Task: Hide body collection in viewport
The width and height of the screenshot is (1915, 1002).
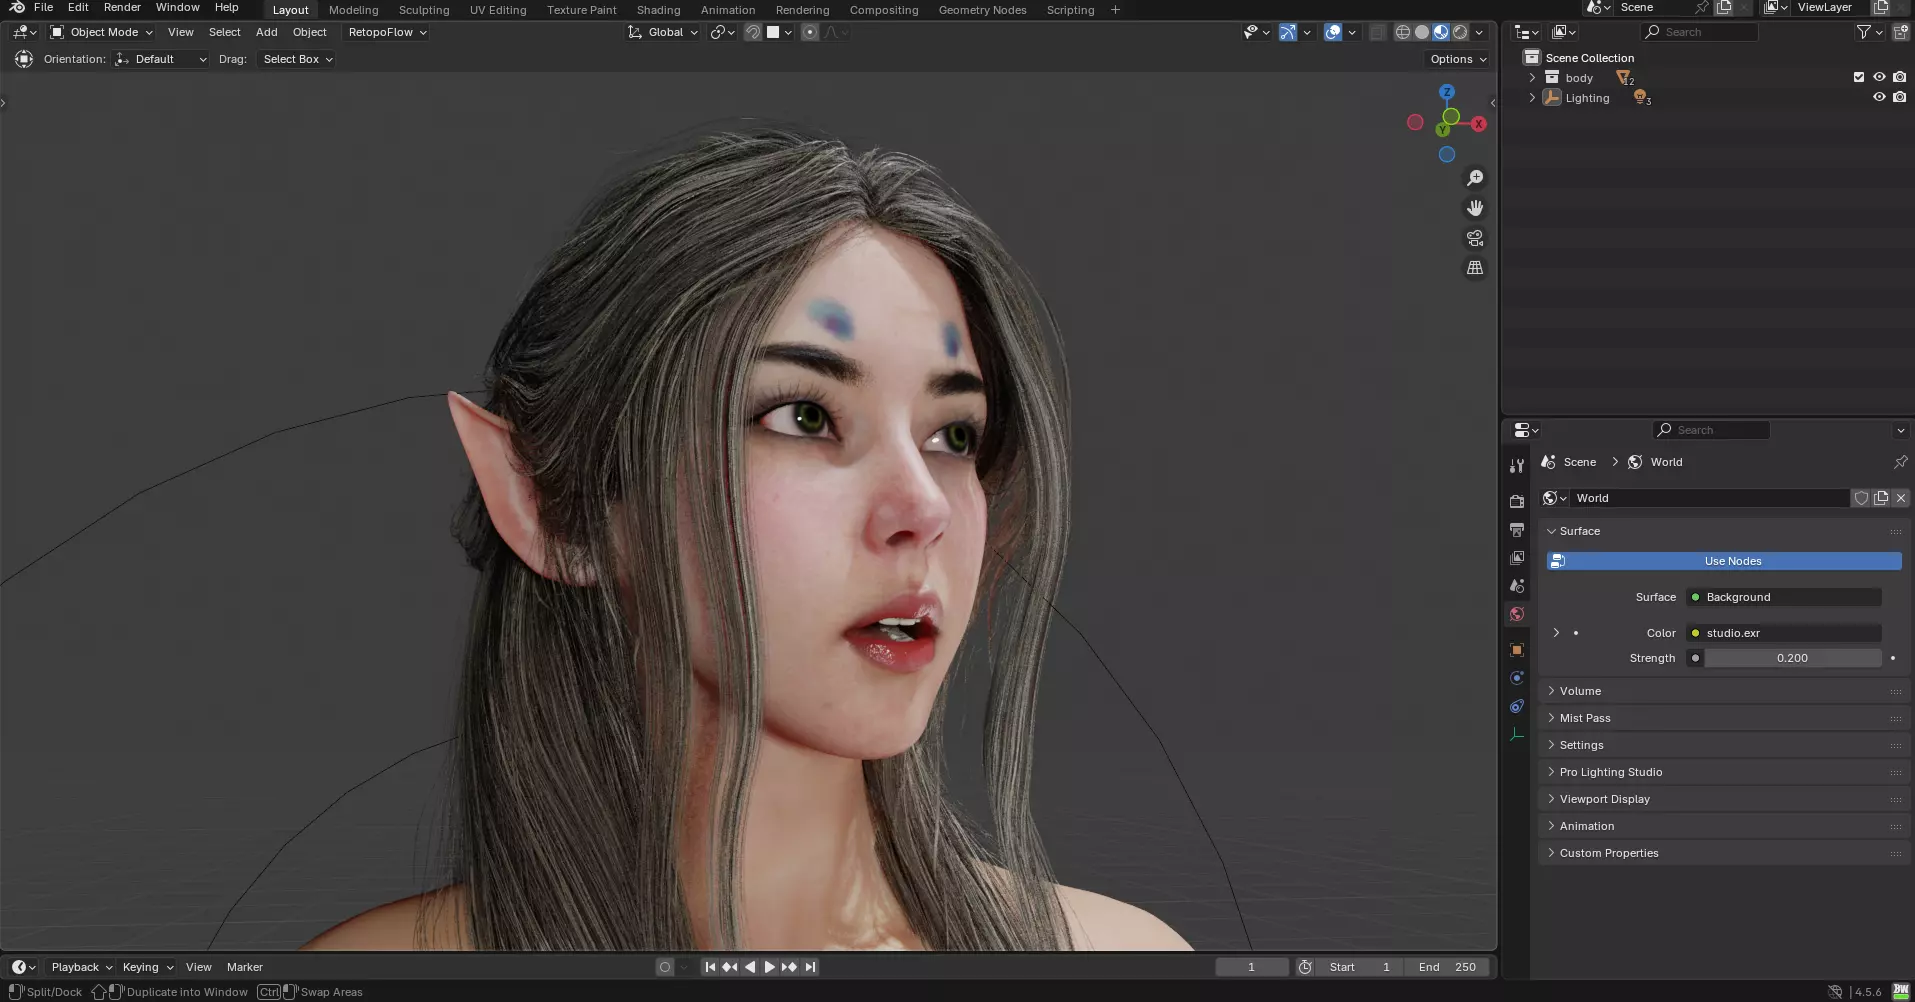Action: click(x=1879, y=77)
